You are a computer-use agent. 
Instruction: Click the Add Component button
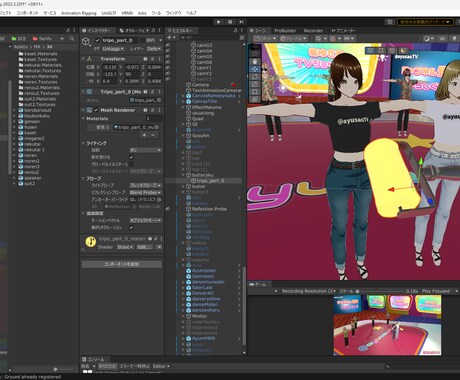122,264
